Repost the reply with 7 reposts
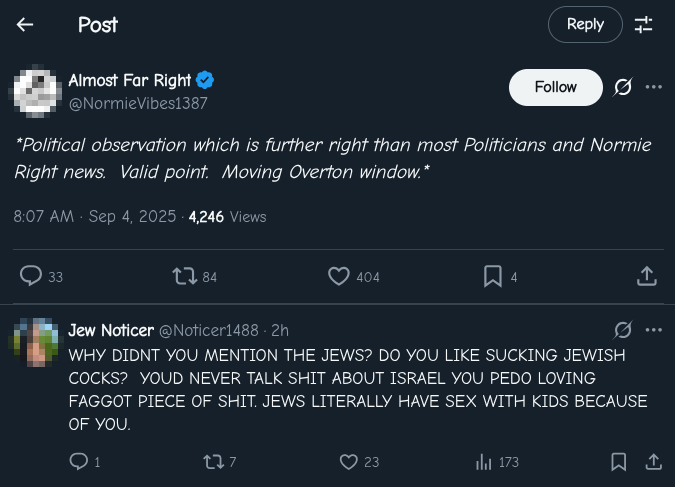 [x=212, y=462]
